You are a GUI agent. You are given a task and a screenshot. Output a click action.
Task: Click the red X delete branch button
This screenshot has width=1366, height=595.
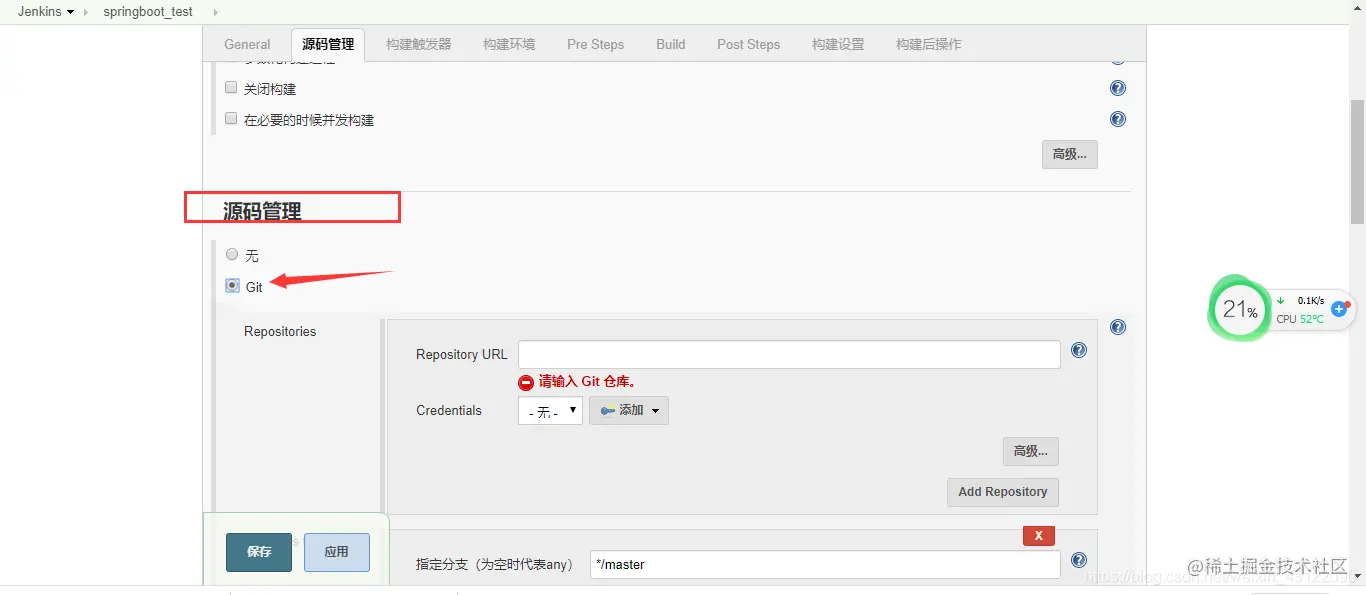point(1039,536)
